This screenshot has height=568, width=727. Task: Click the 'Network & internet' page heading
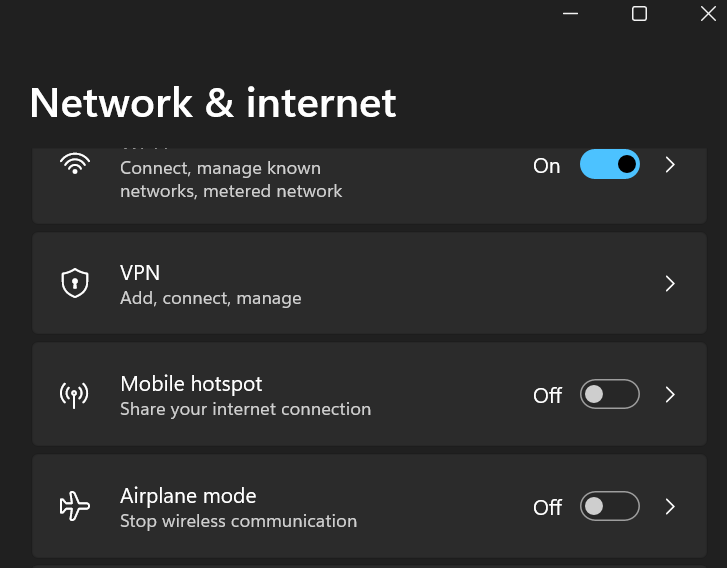coord(213,103)
